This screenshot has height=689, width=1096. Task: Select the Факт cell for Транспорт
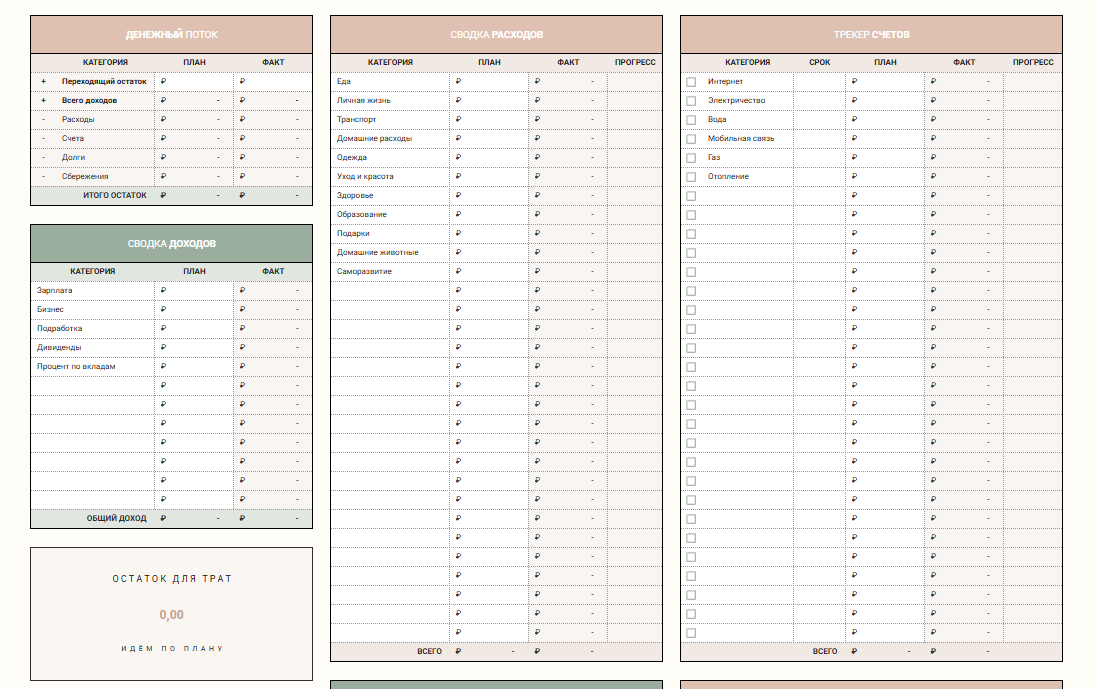click(568, 120)
